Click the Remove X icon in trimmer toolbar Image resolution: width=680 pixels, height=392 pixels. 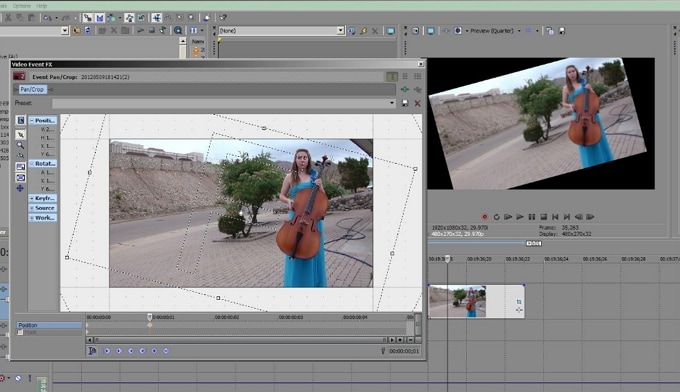pos(375,31)
